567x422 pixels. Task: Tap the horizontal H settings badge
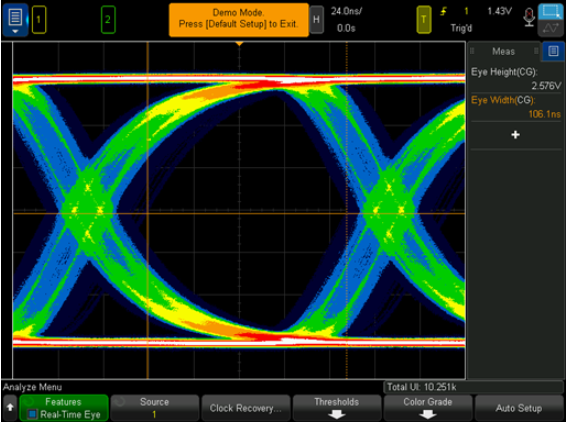[316, 20]
